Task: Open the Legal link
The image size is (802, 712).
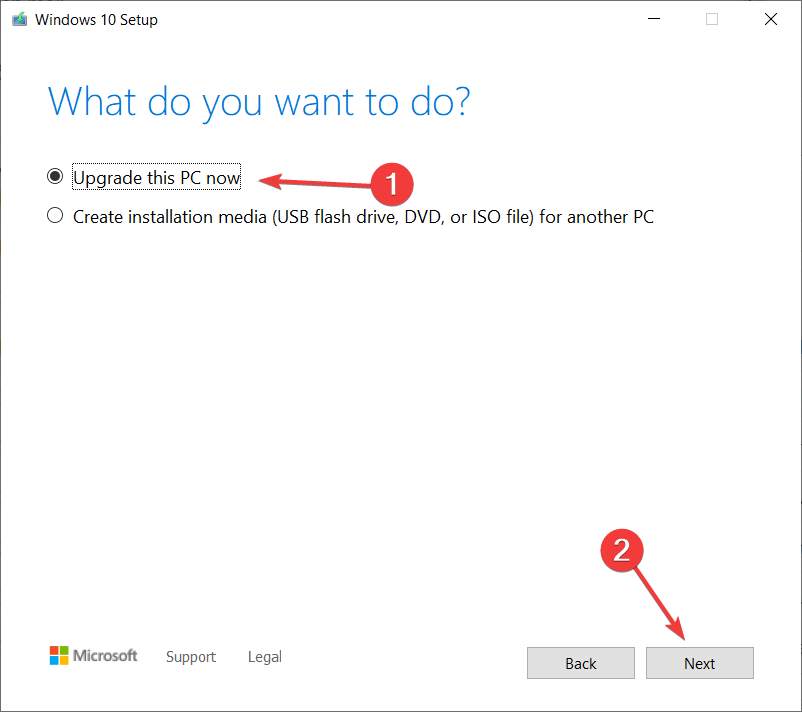Action: tap(264, 656)
